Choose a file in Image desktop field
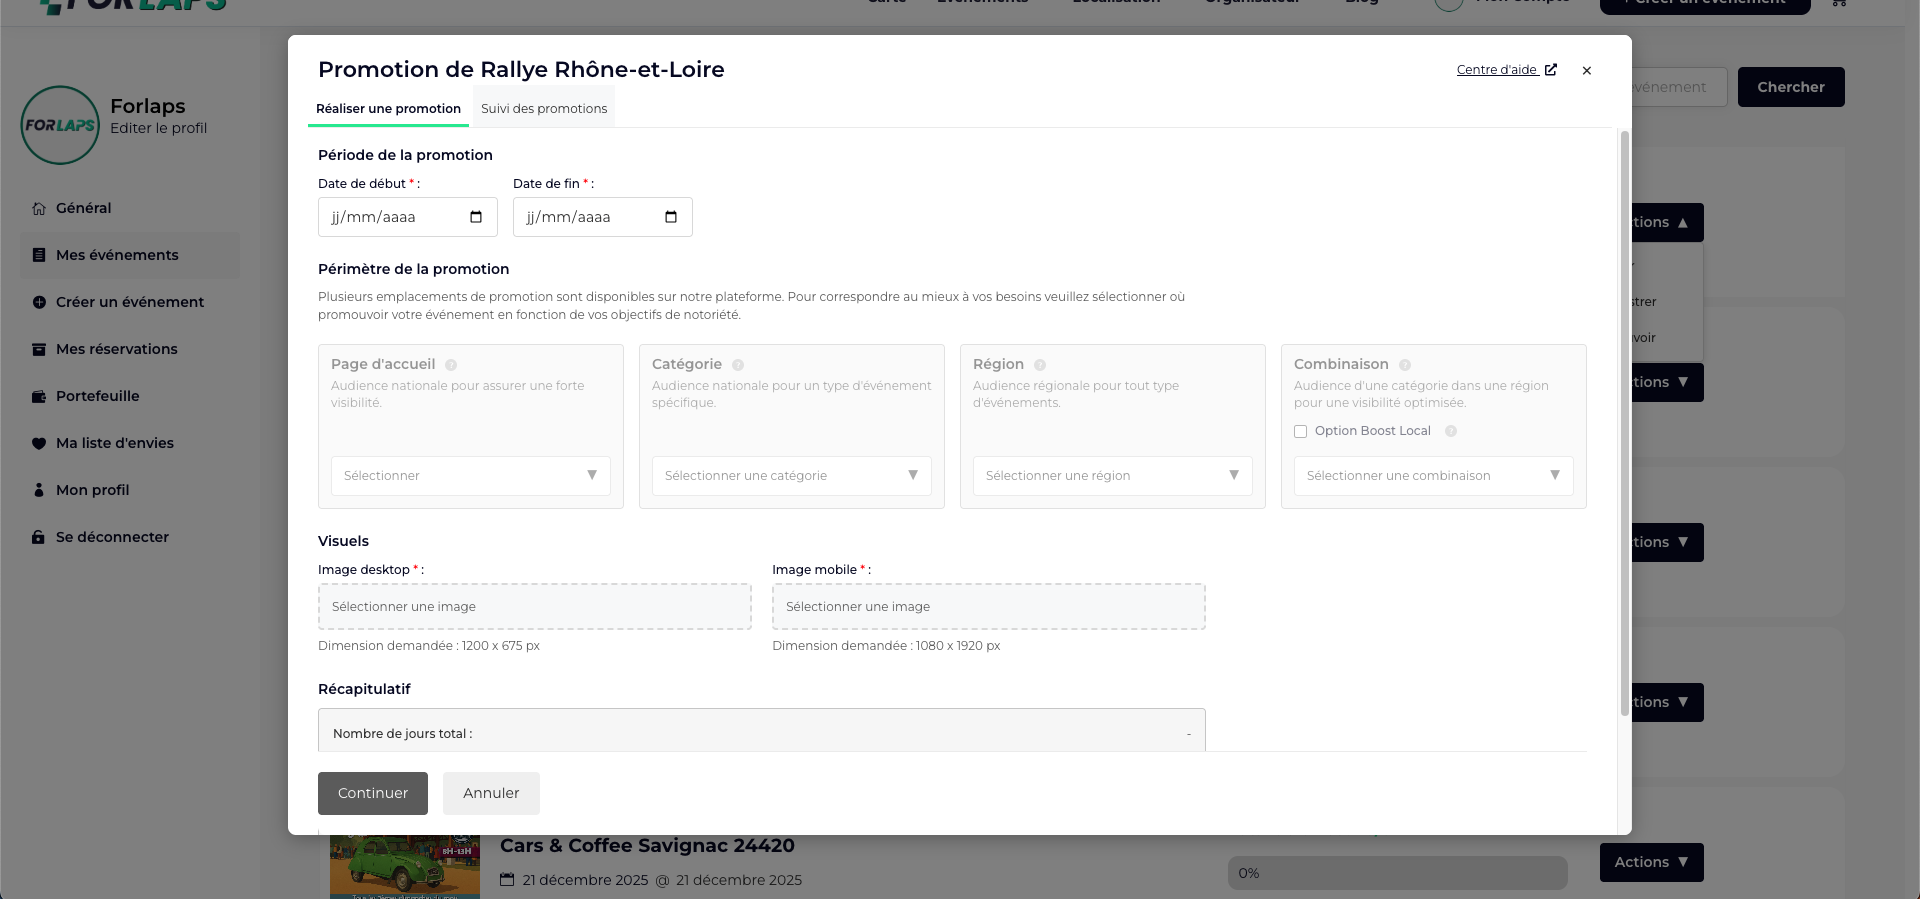Image resolution: width=1920 pixels, height=899 pixels. (x=534, y=607)
